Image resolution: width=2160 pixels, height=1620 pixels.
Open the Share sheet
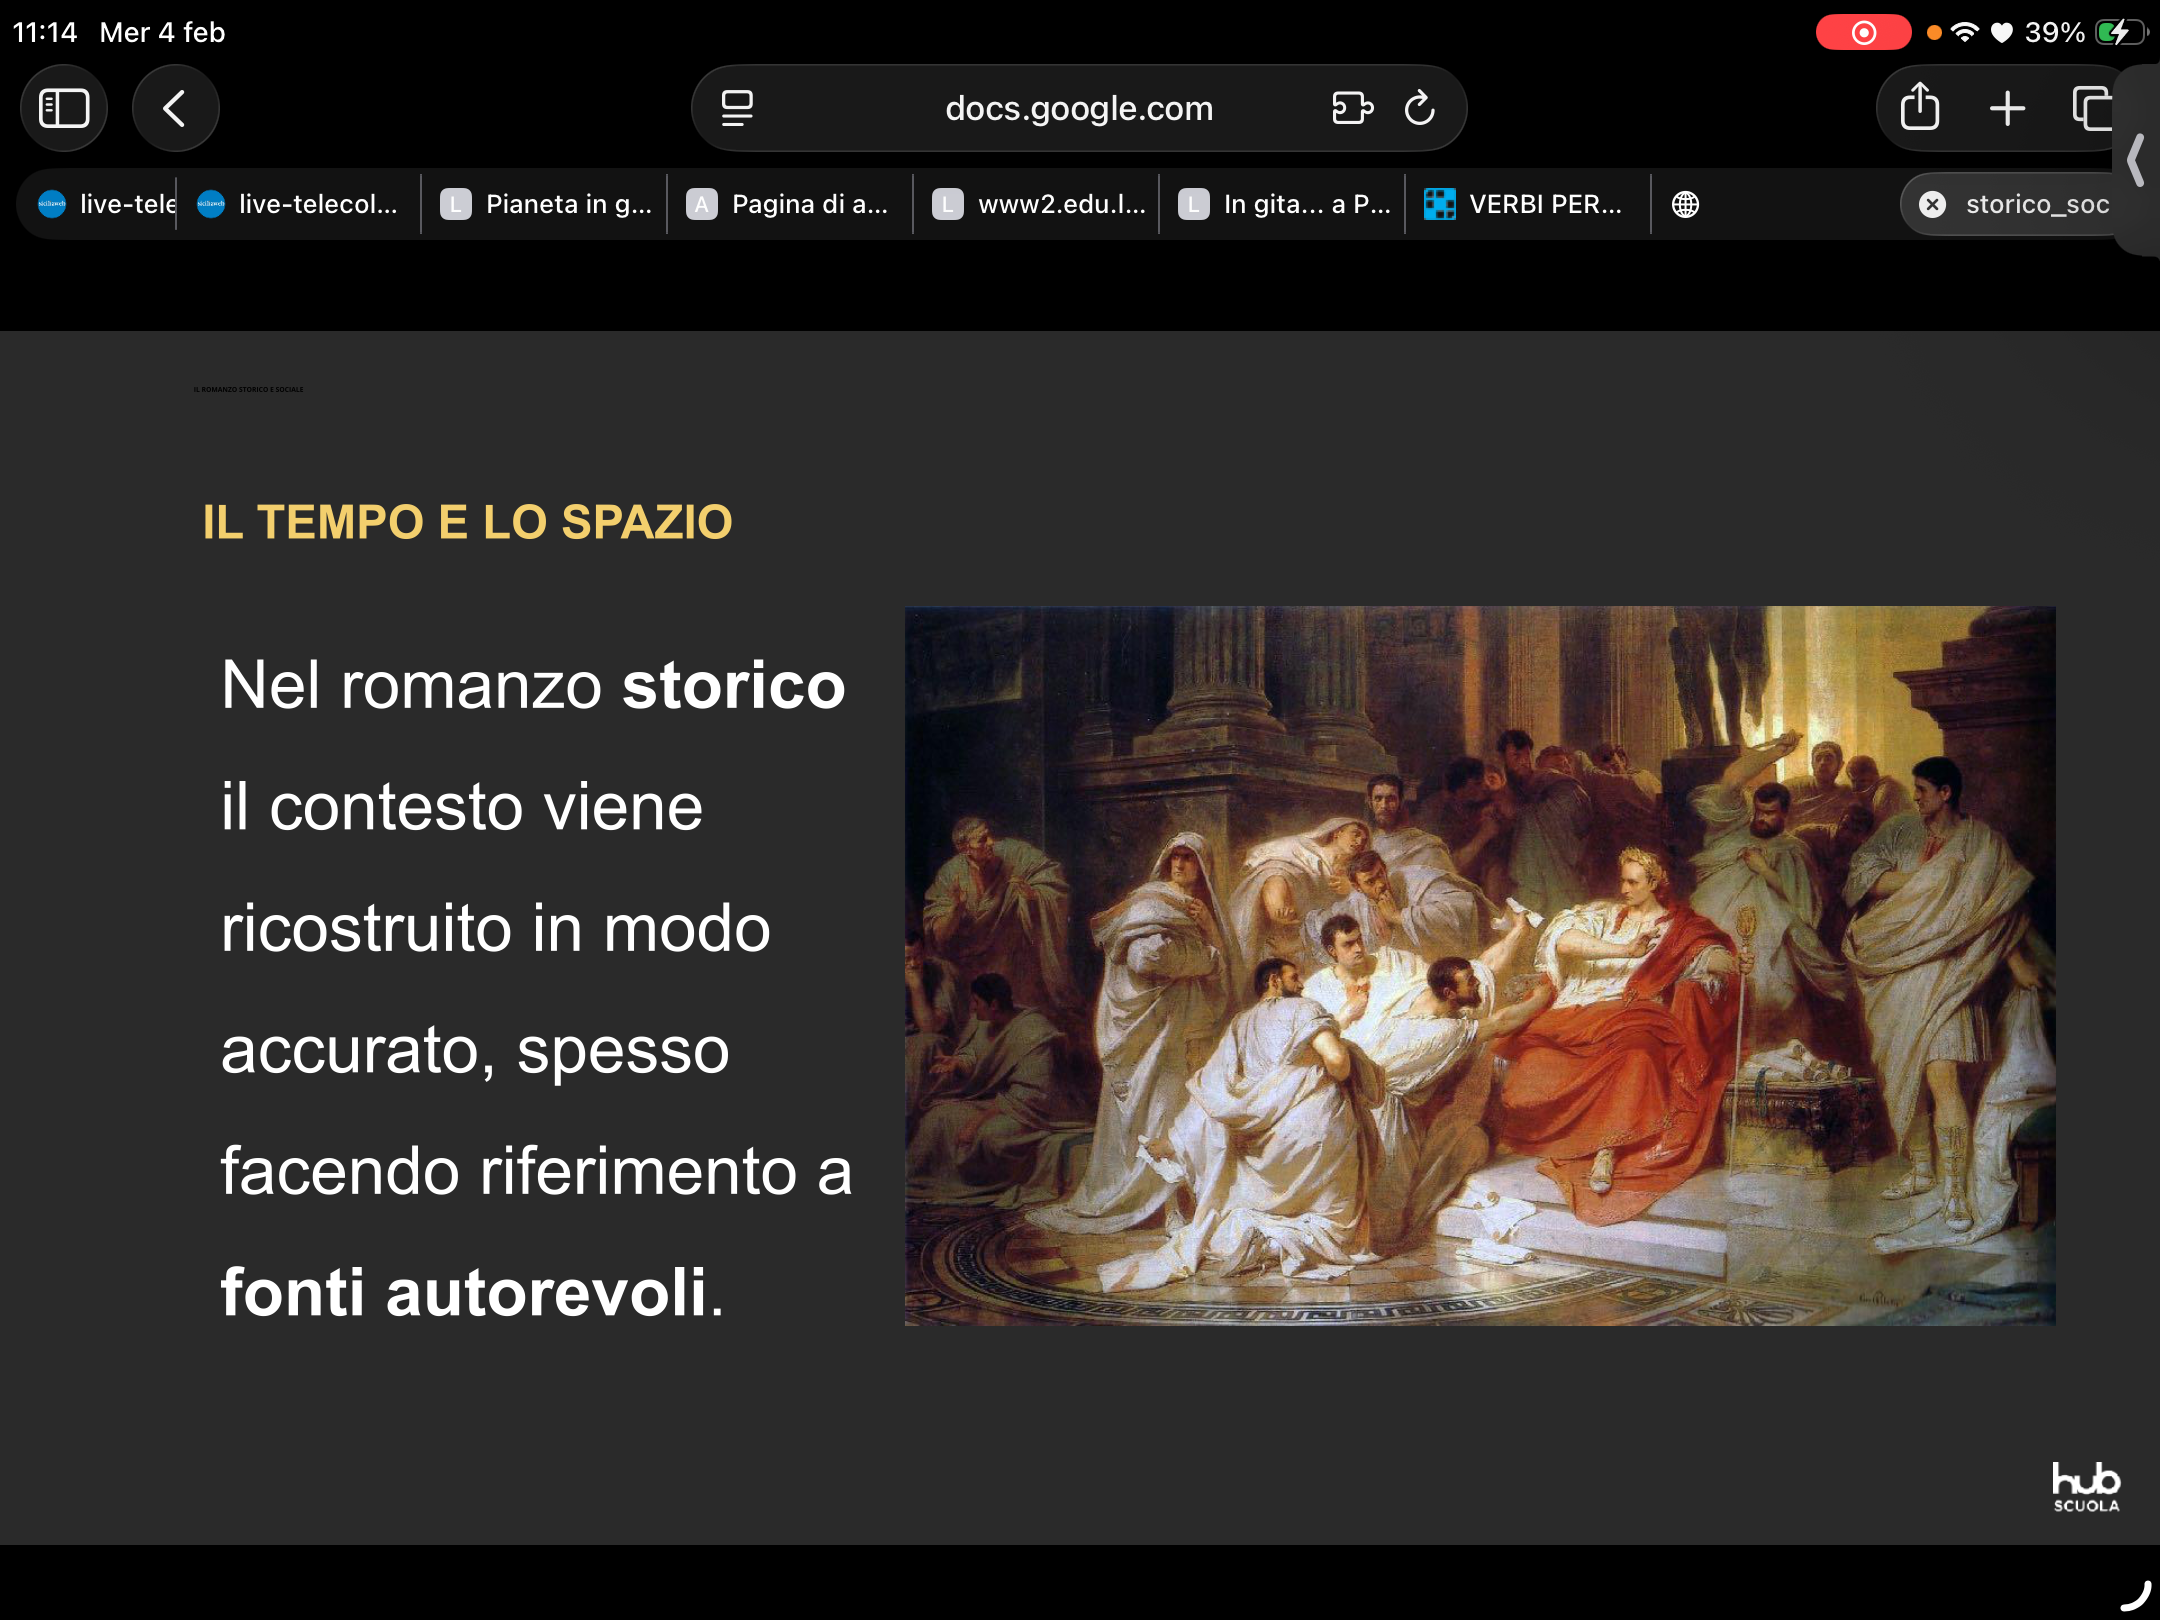tap(1919, 108)
